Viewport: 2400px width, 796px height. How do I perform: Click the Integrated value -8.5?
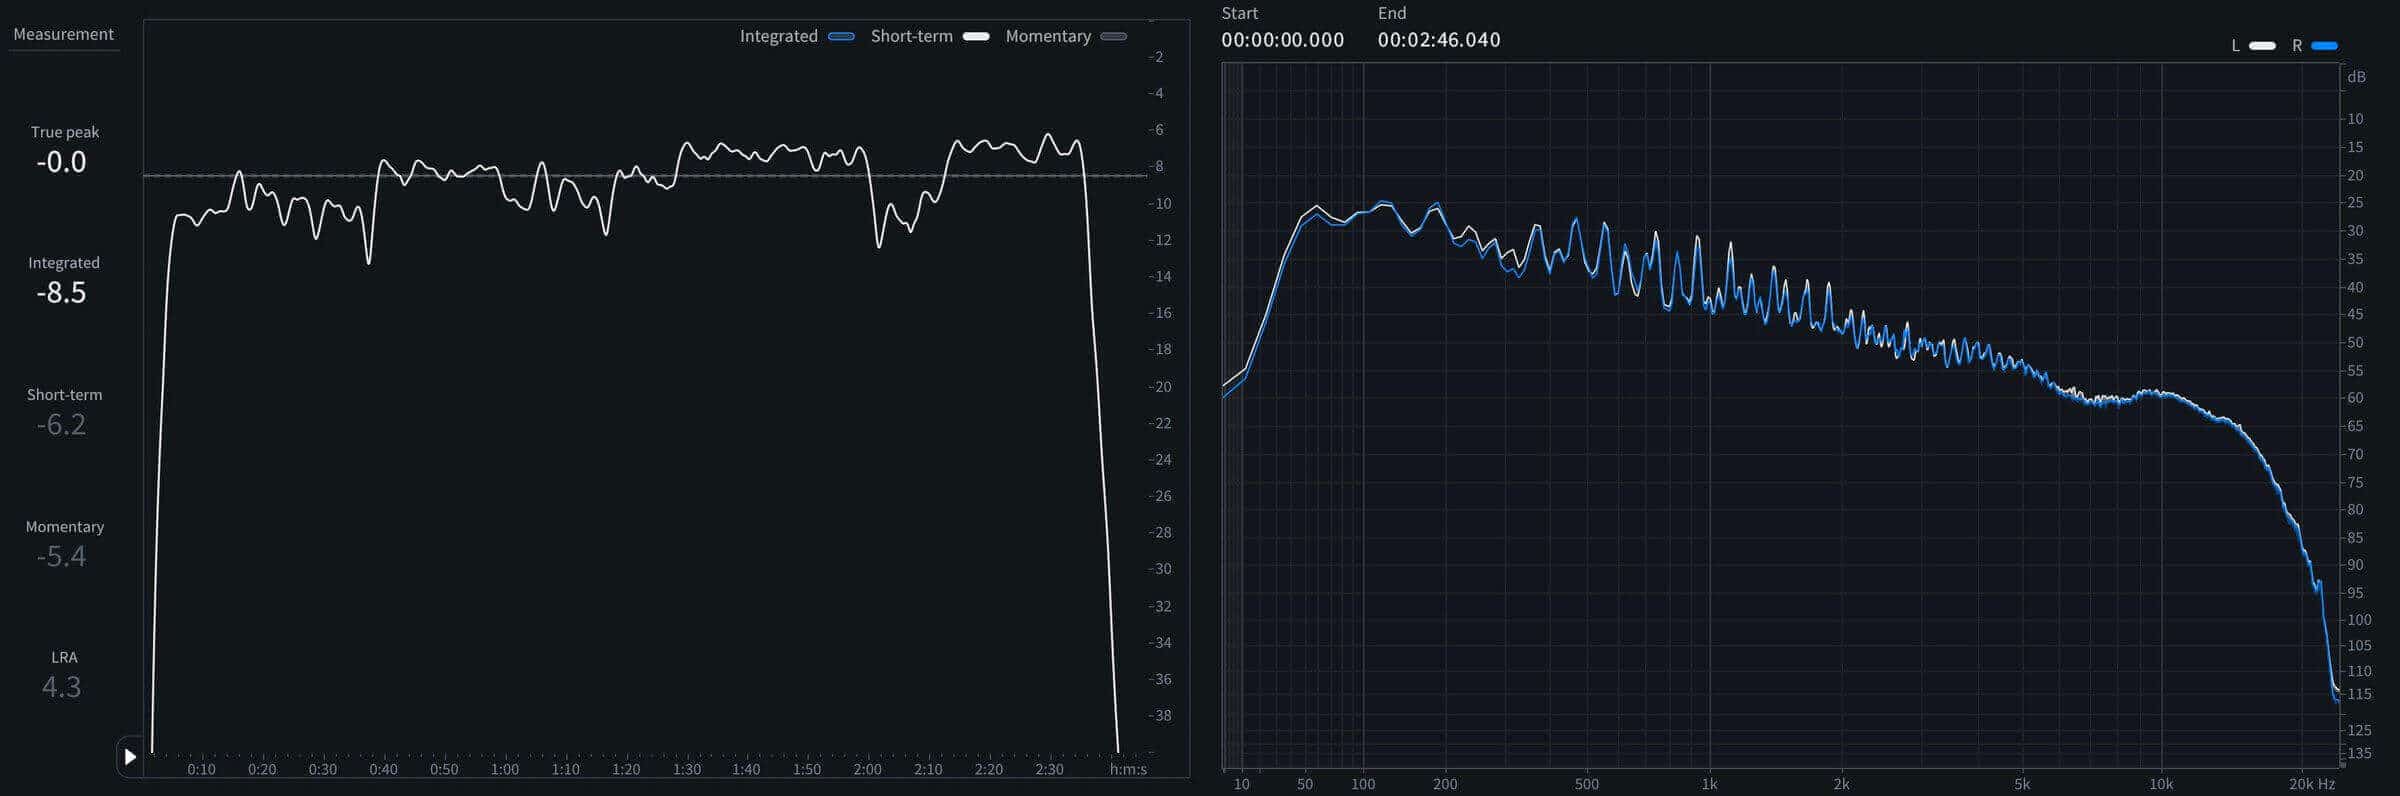coord(62,293)
